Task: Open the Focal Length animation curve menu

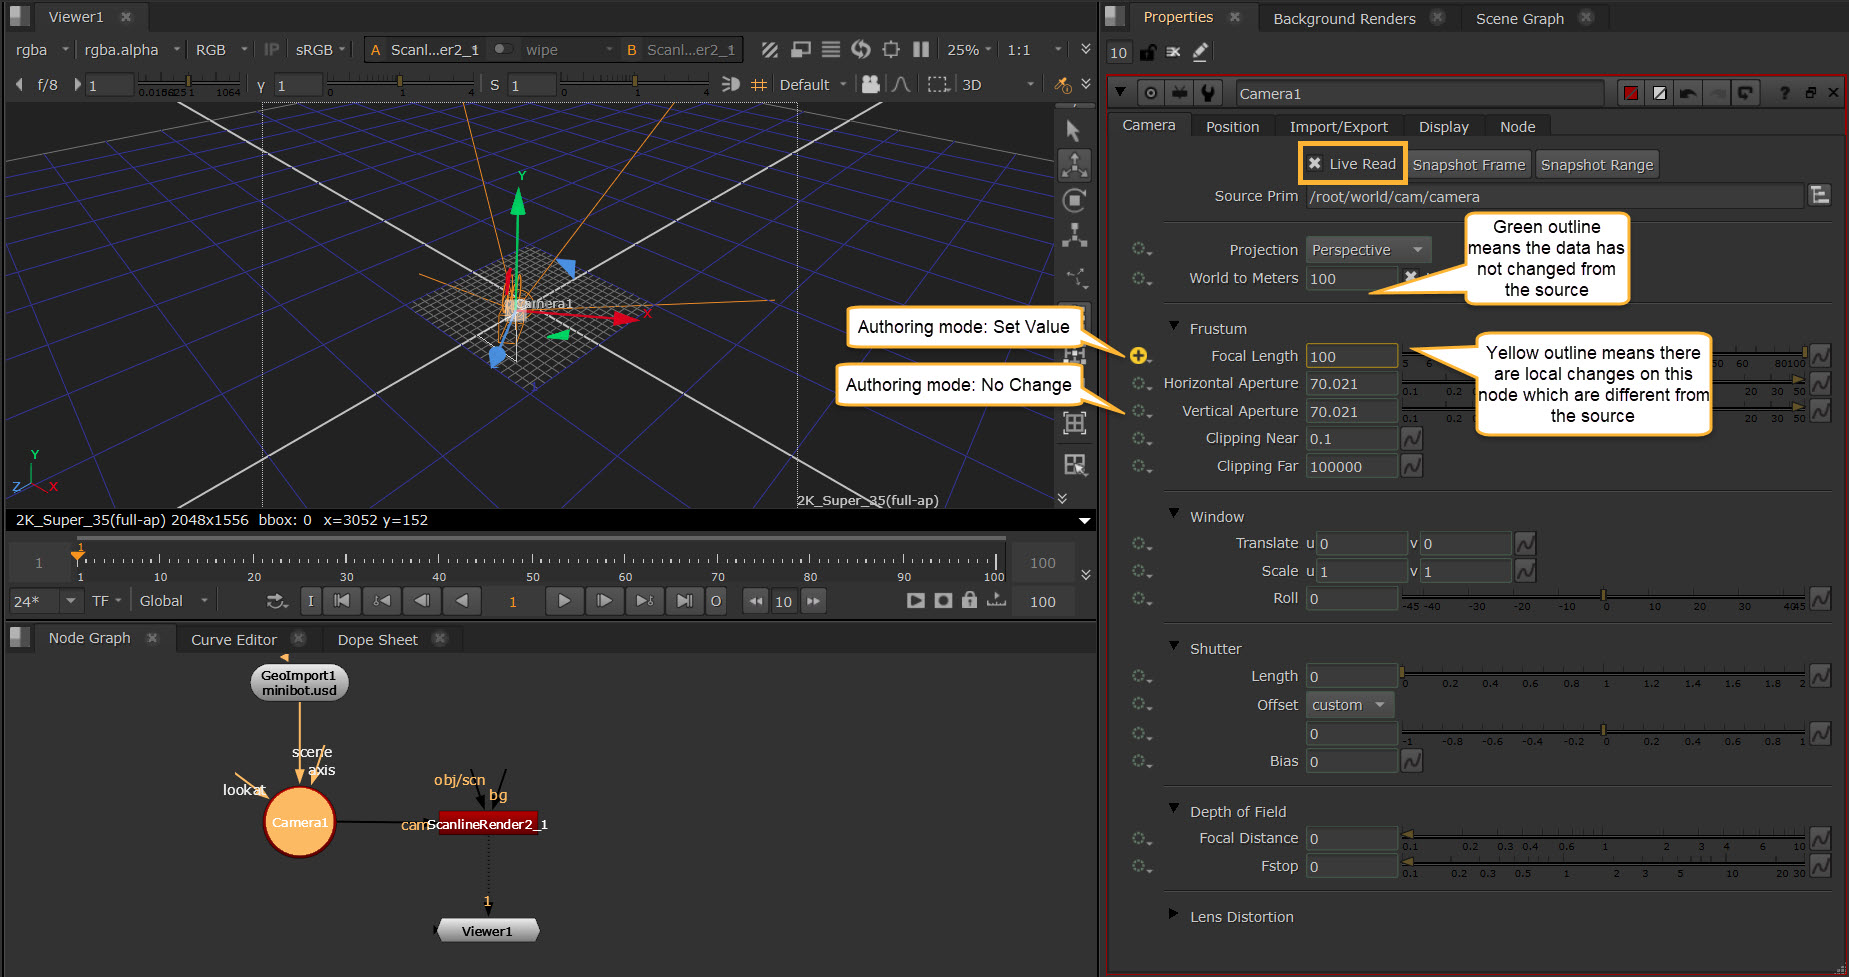Action: pyautogui.click(x=1821, y=356)
